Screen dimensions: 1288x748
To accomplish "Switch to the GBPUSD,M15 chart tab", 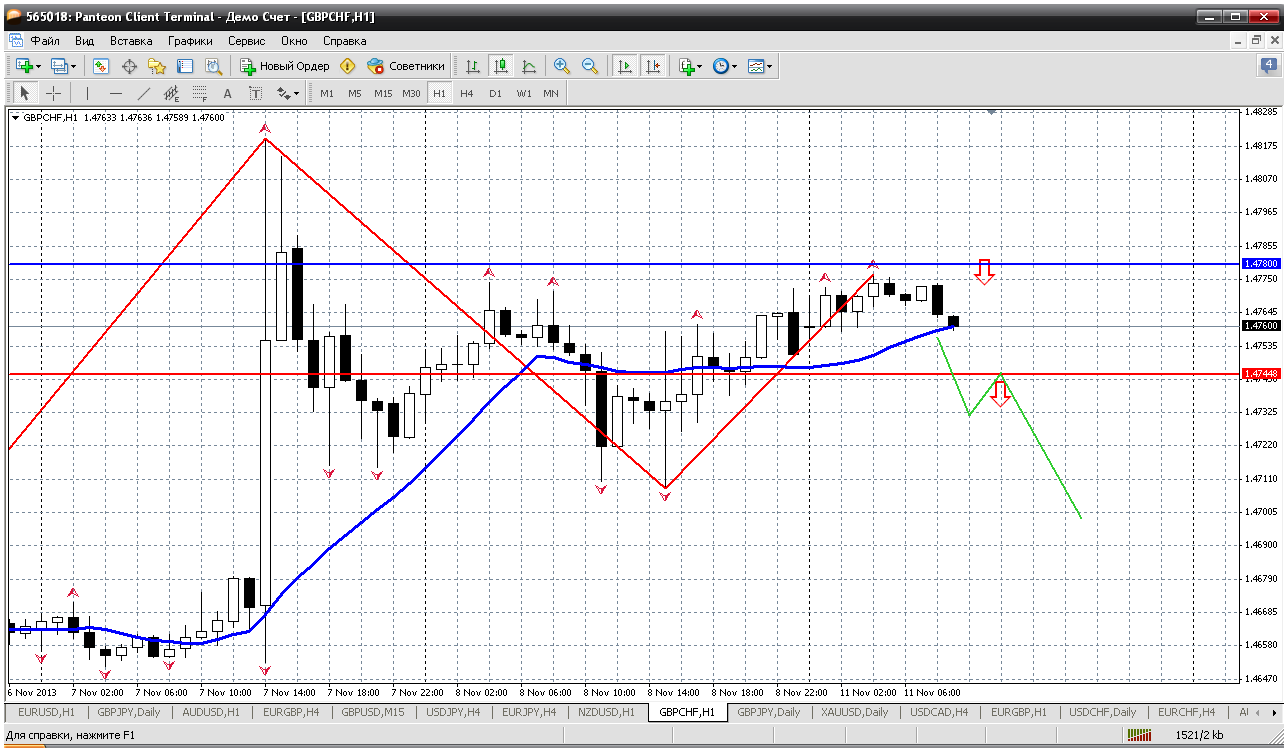I will coord(373,712).
